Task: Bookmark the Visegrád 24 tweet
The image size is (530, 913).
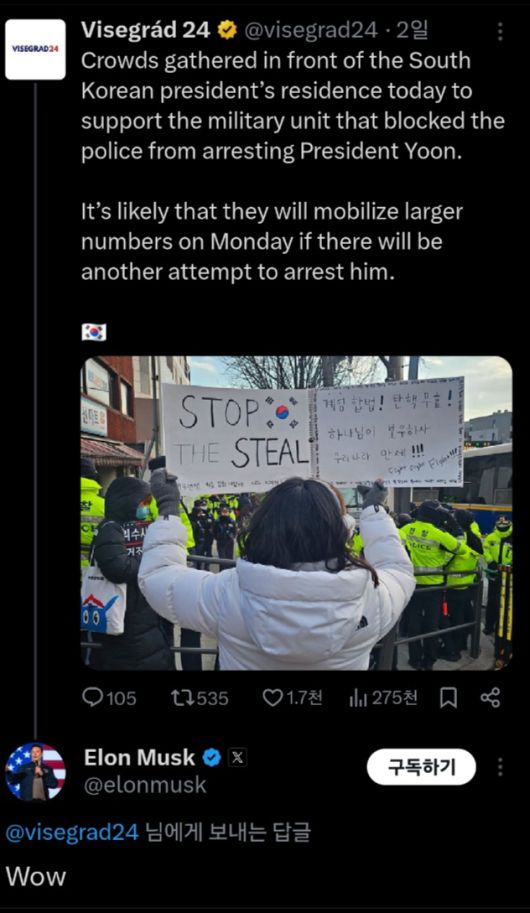Action: point(448,698)
